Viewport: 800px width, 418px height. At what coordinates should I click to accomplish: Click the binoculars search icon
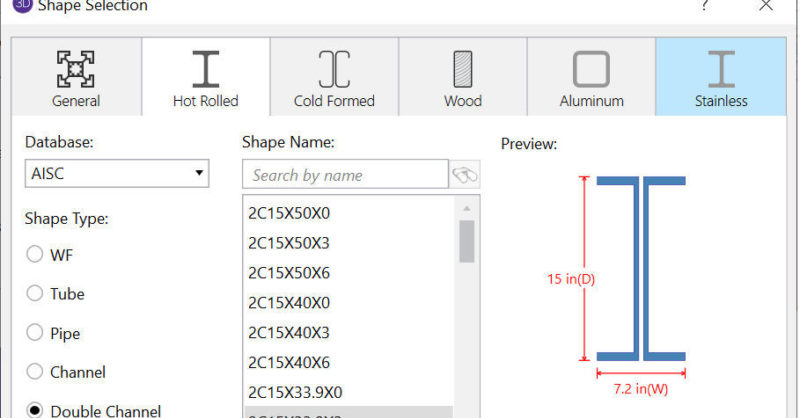pyautogui.click(x=465, y=175)
